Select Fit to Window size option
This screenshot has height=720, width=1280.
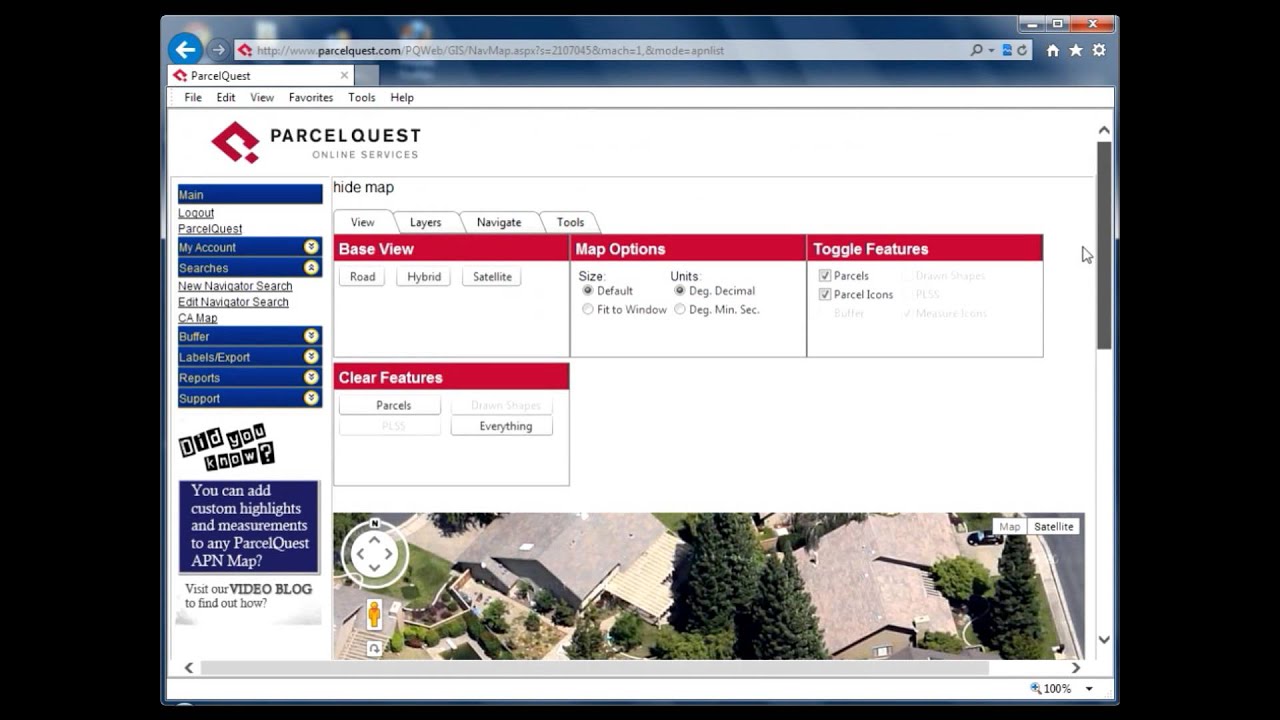click(588, 310)
